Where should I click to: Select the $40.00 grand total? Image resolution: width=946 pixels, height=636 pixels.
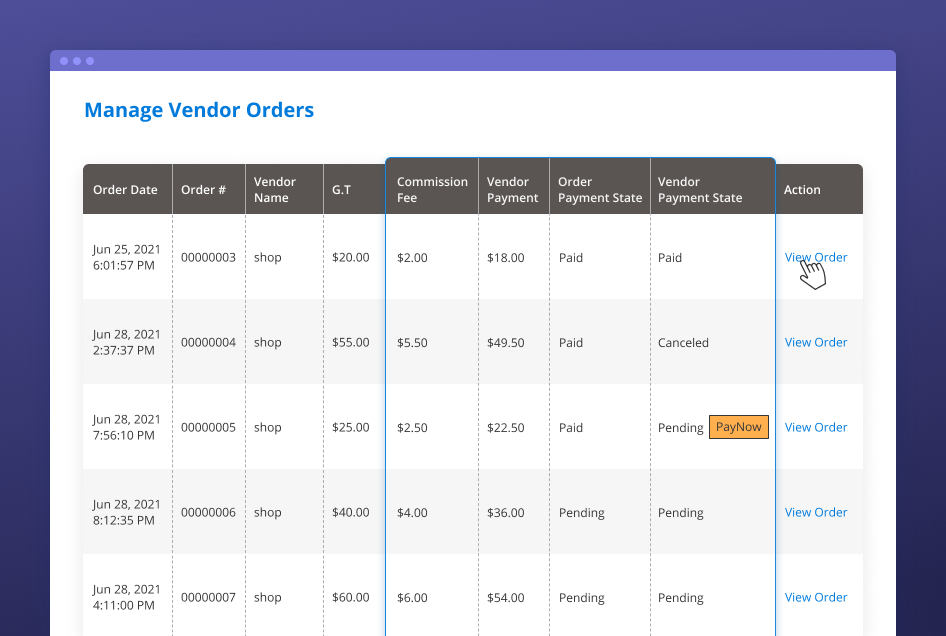[351, 512]
